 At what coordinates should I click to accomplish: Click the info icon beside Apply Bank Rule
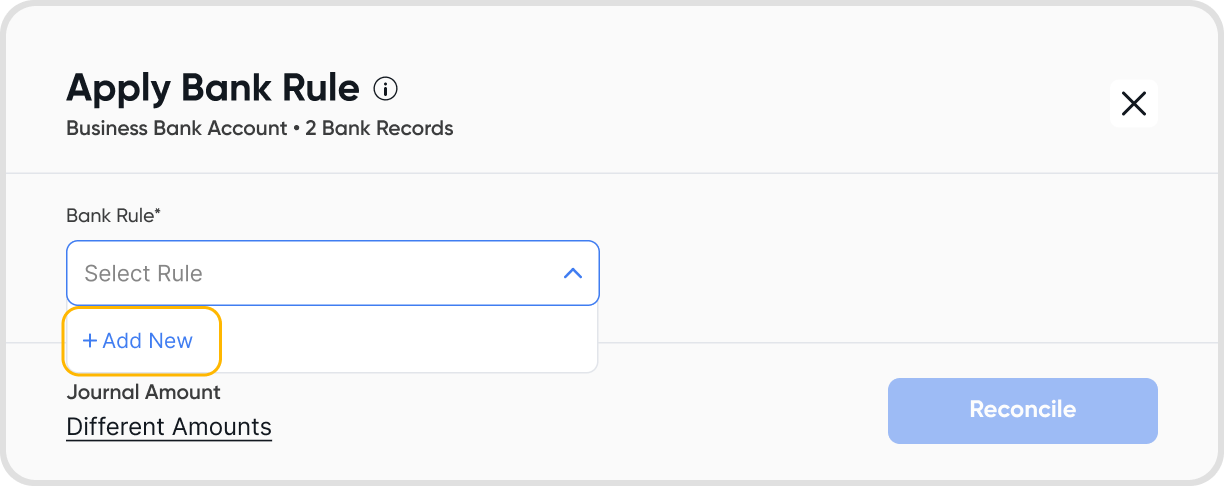tap(386, 89)
